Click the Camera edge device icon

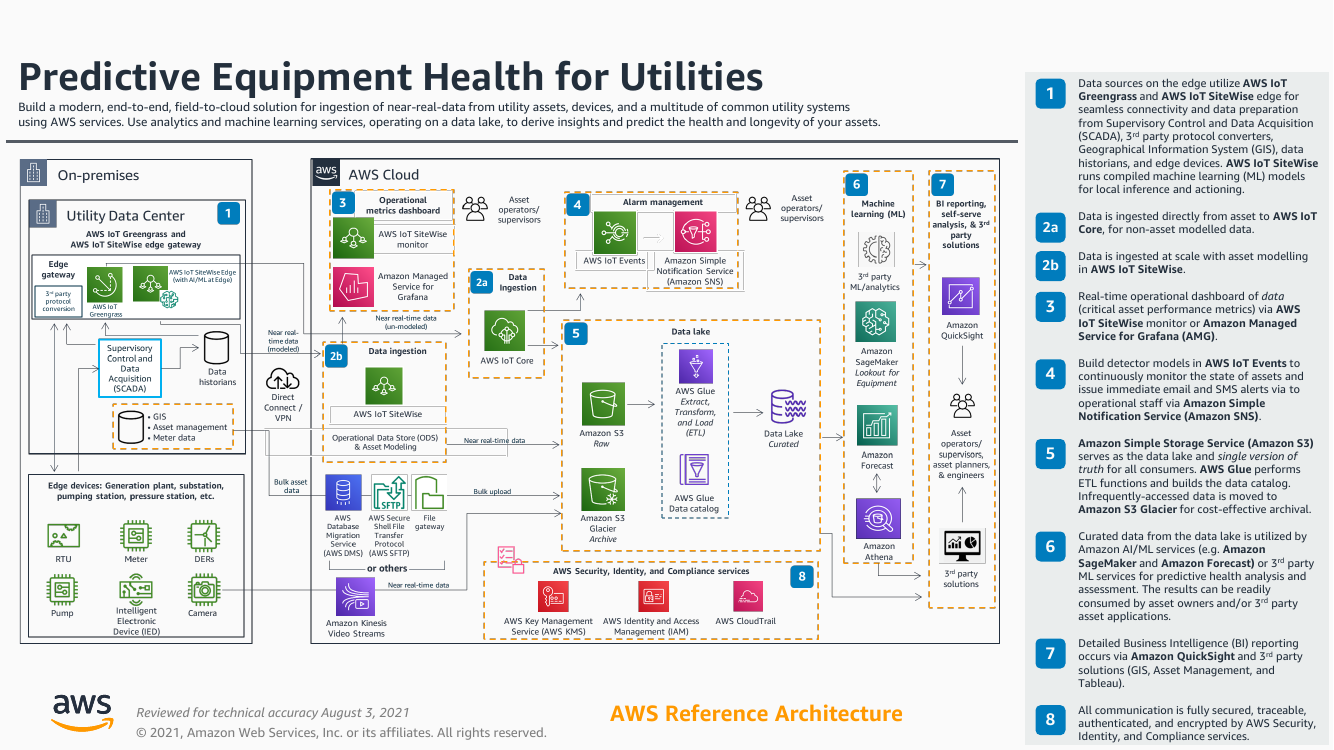[203, 590]
